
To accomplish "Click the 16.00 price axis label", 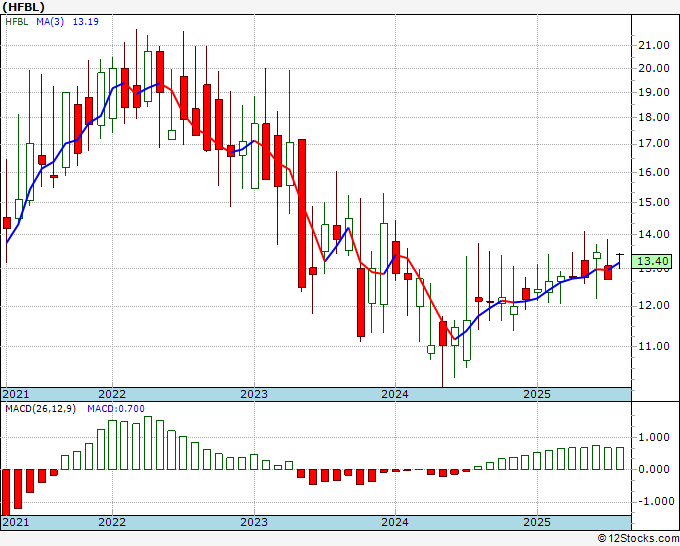I will click(654, 172).
